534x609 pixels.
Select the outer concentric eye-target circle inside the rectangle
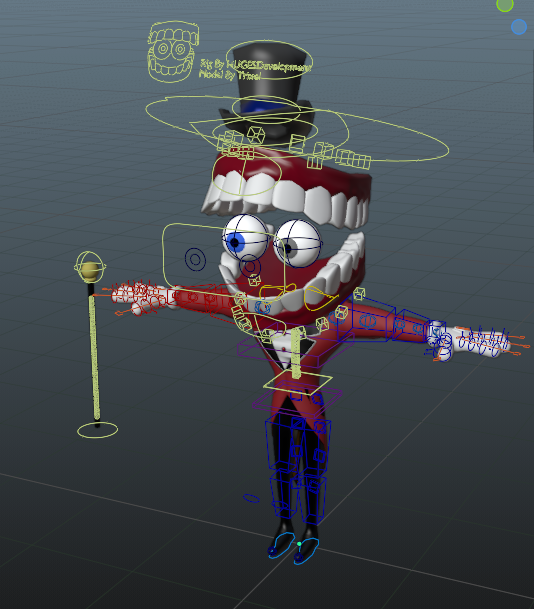tap(195, 259)
